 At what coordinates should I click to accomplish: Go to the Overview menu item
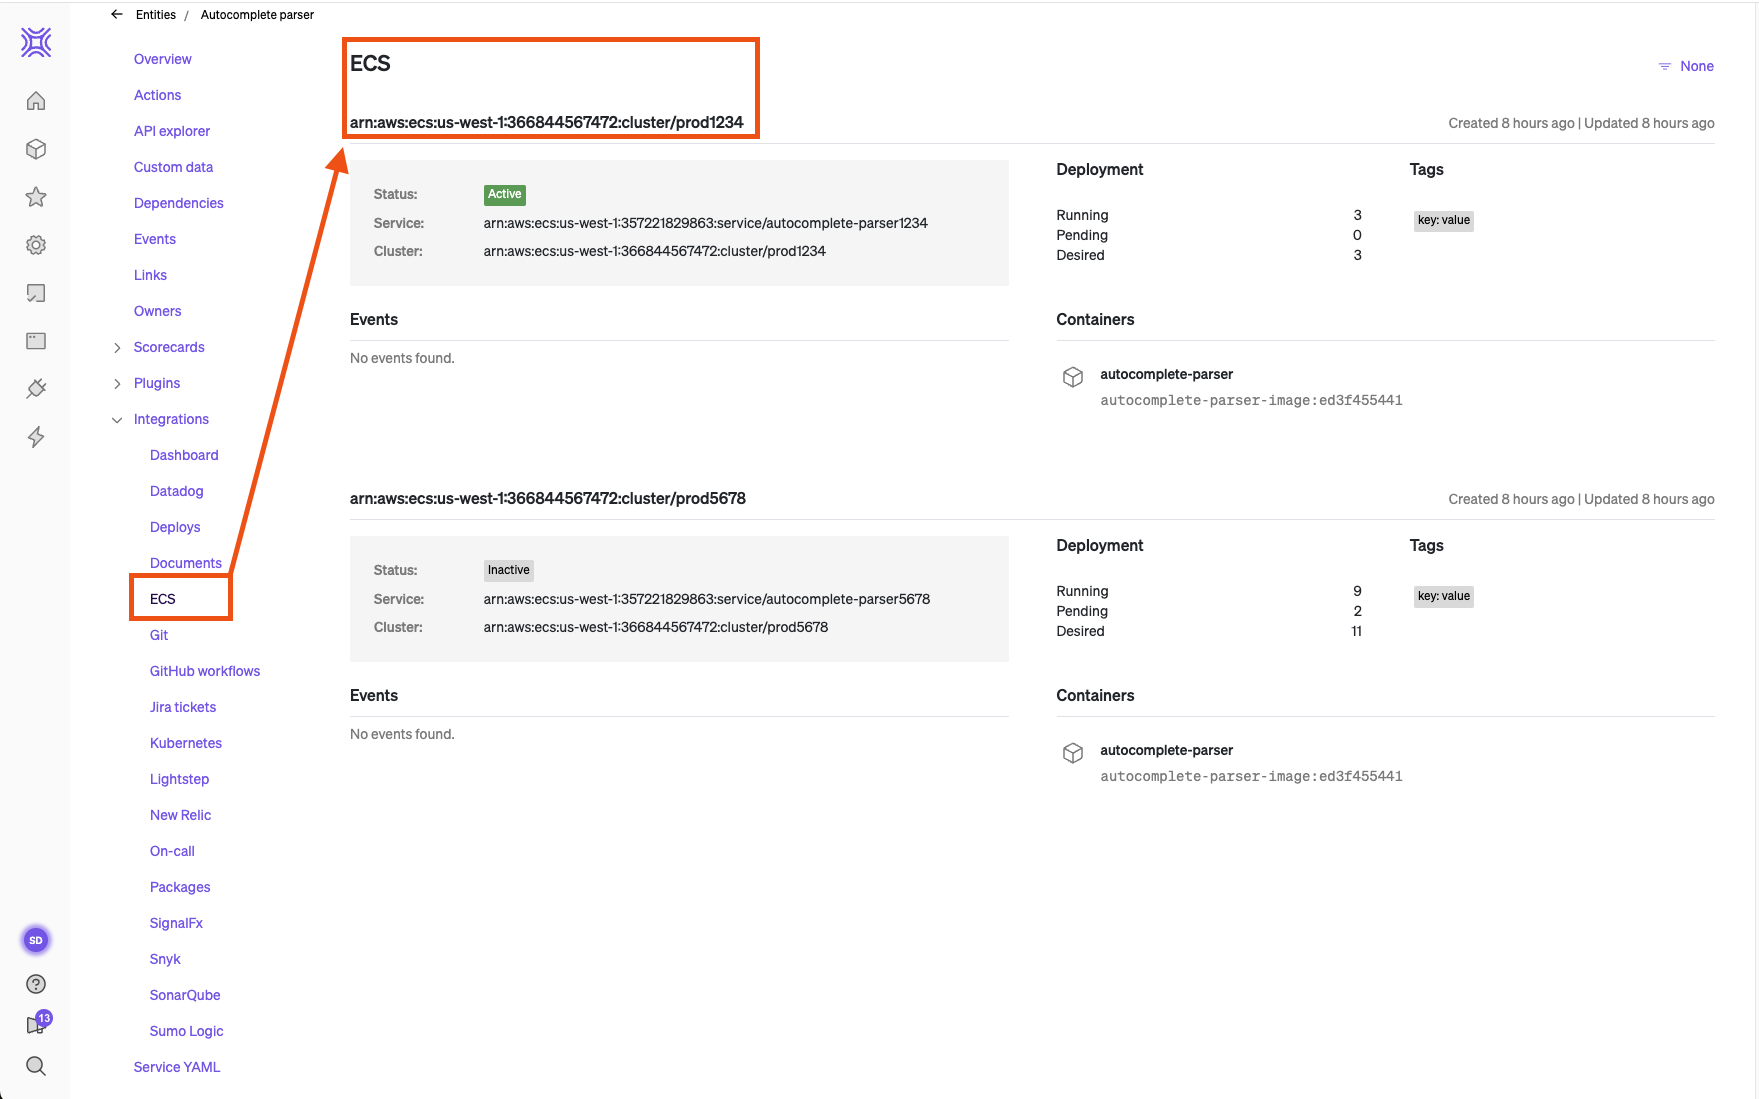162,59
